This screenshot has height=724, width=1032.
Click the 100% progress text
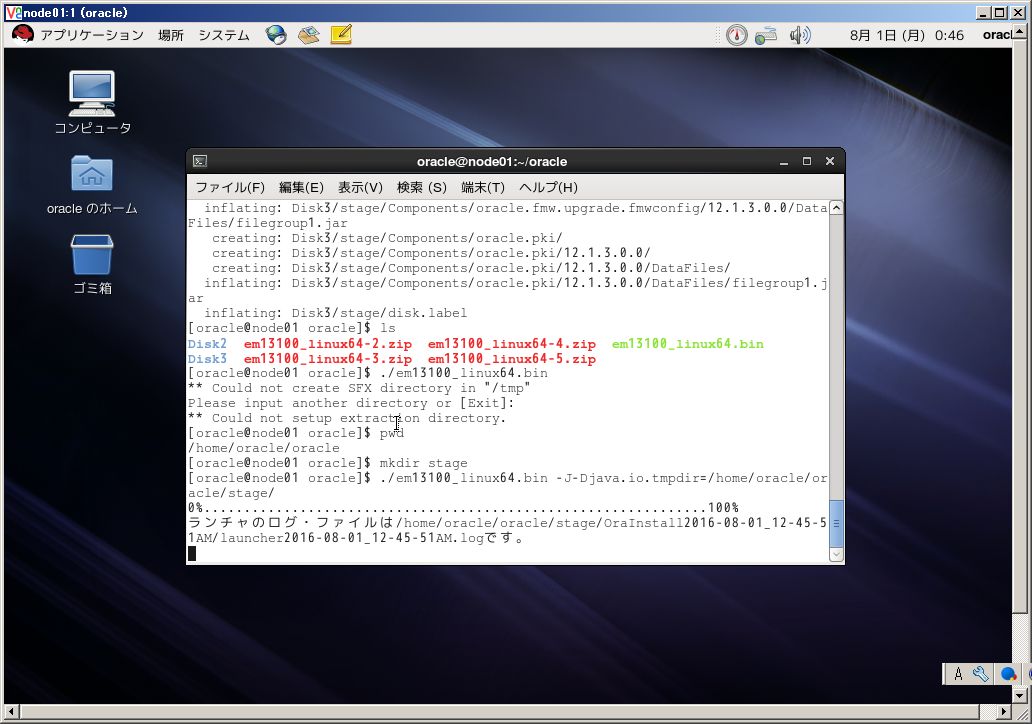click(x=723, y=508)
